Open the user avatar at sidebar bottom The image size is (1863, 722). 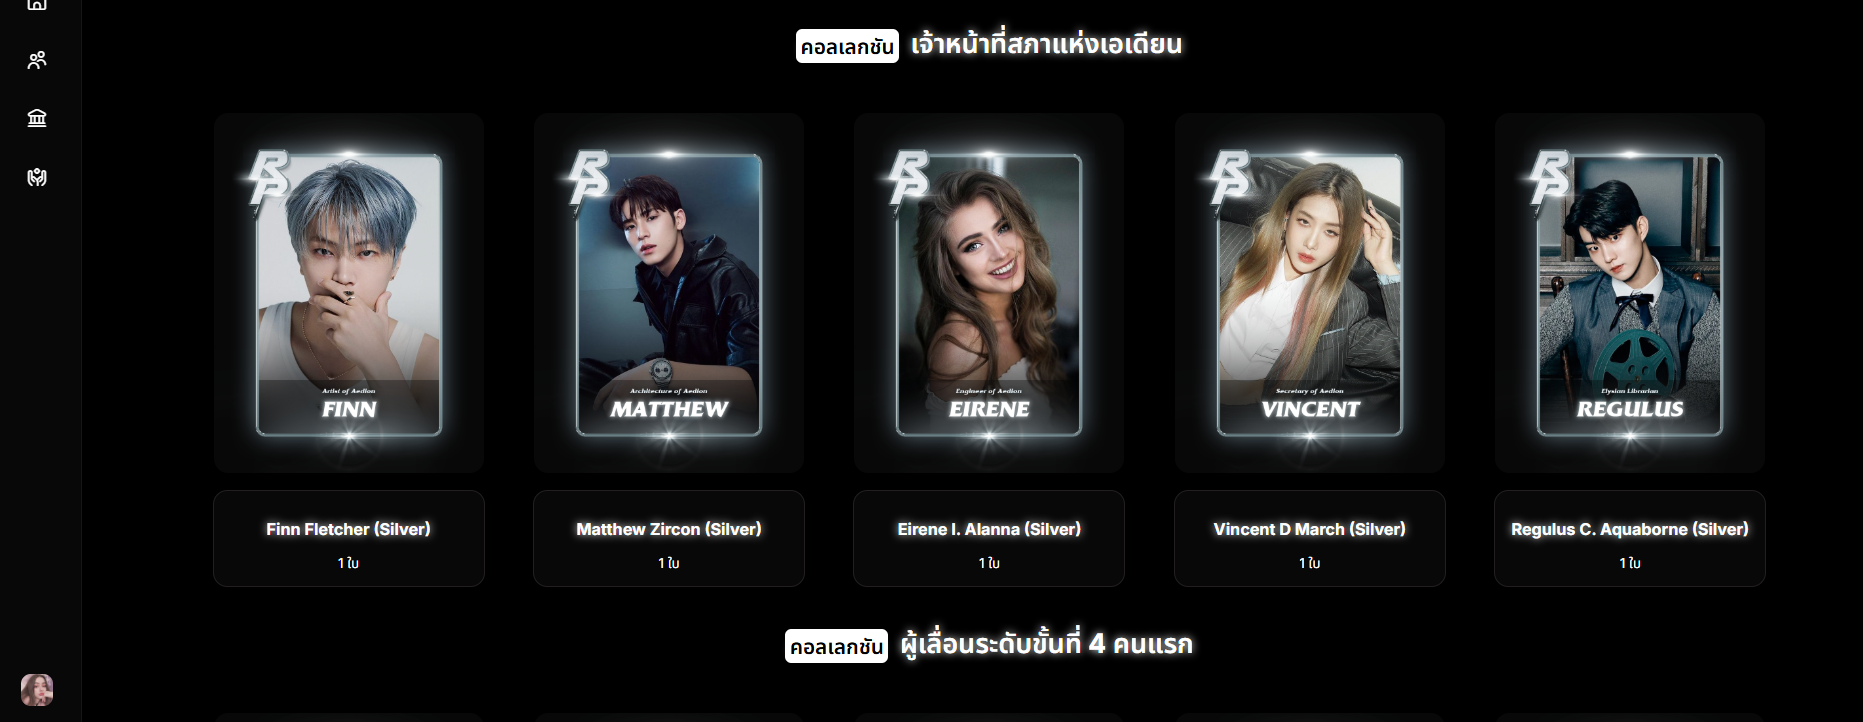[37, 690]
